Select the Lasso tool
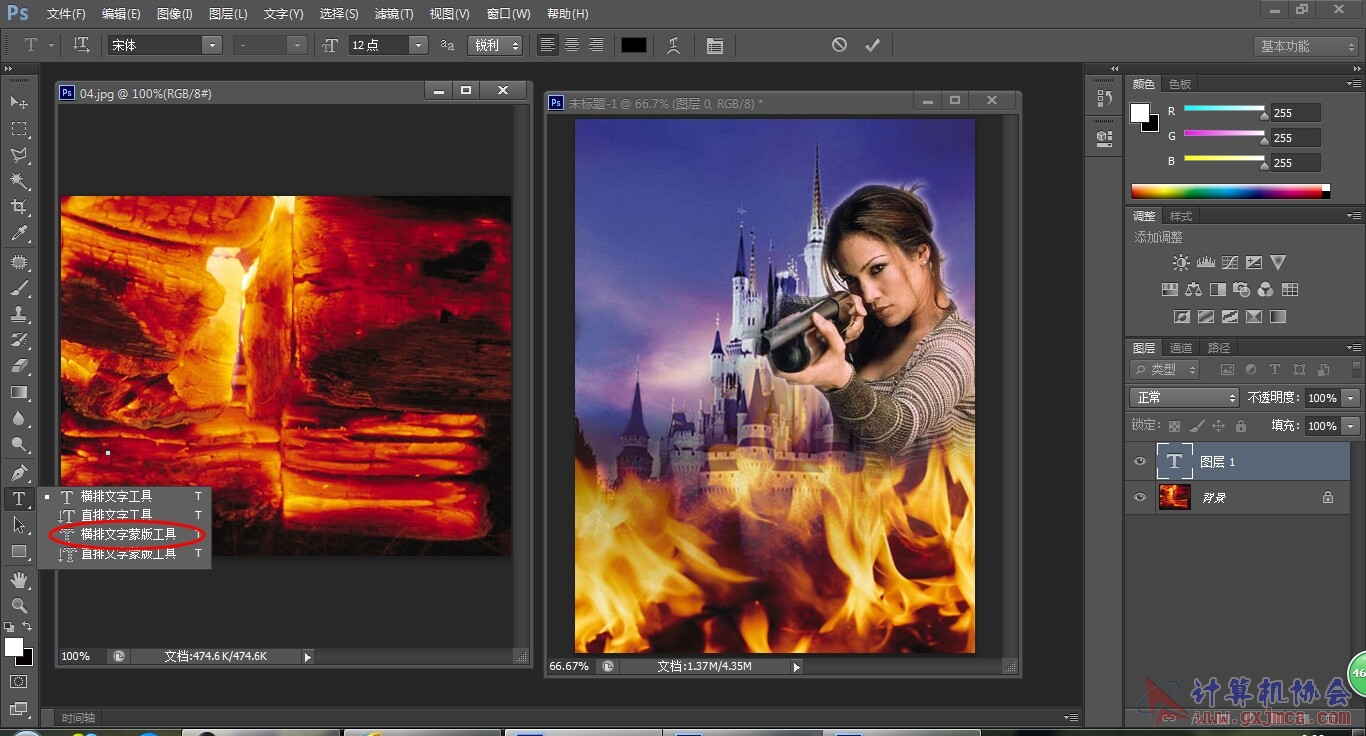The width and height of the screenshot is (1366, 736). (19, 155)
